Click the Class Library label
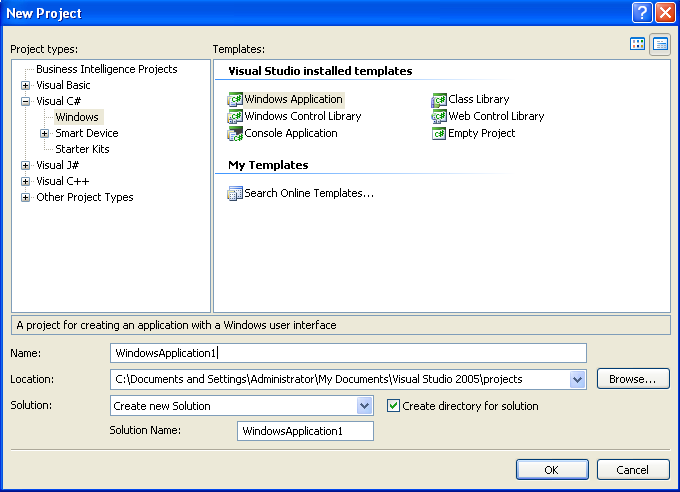 click(479, 100)
